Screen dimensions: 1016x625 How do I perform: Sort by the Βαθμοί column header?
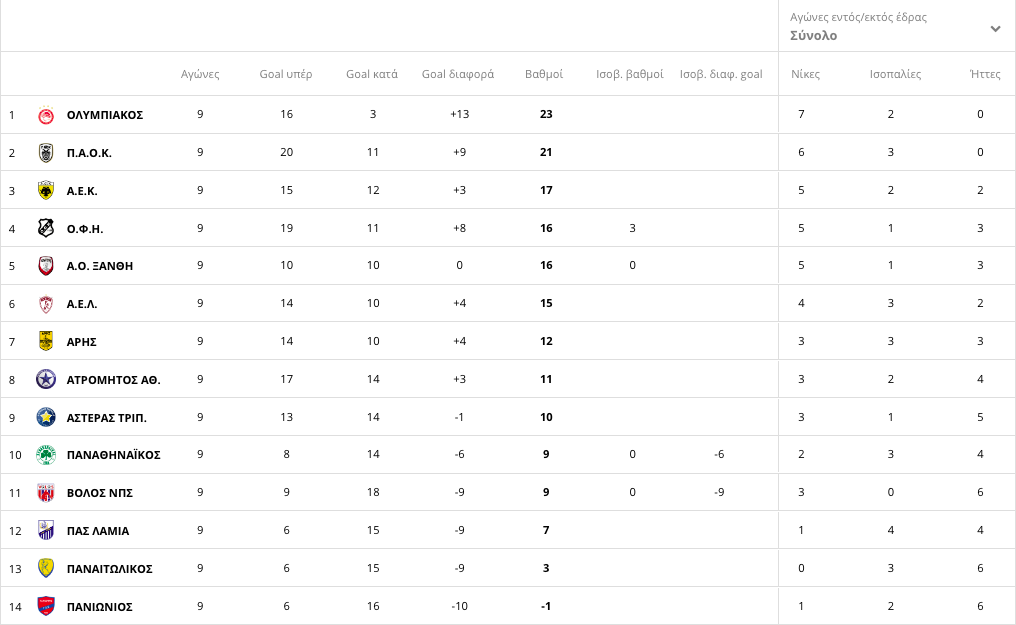pos(544,74)
